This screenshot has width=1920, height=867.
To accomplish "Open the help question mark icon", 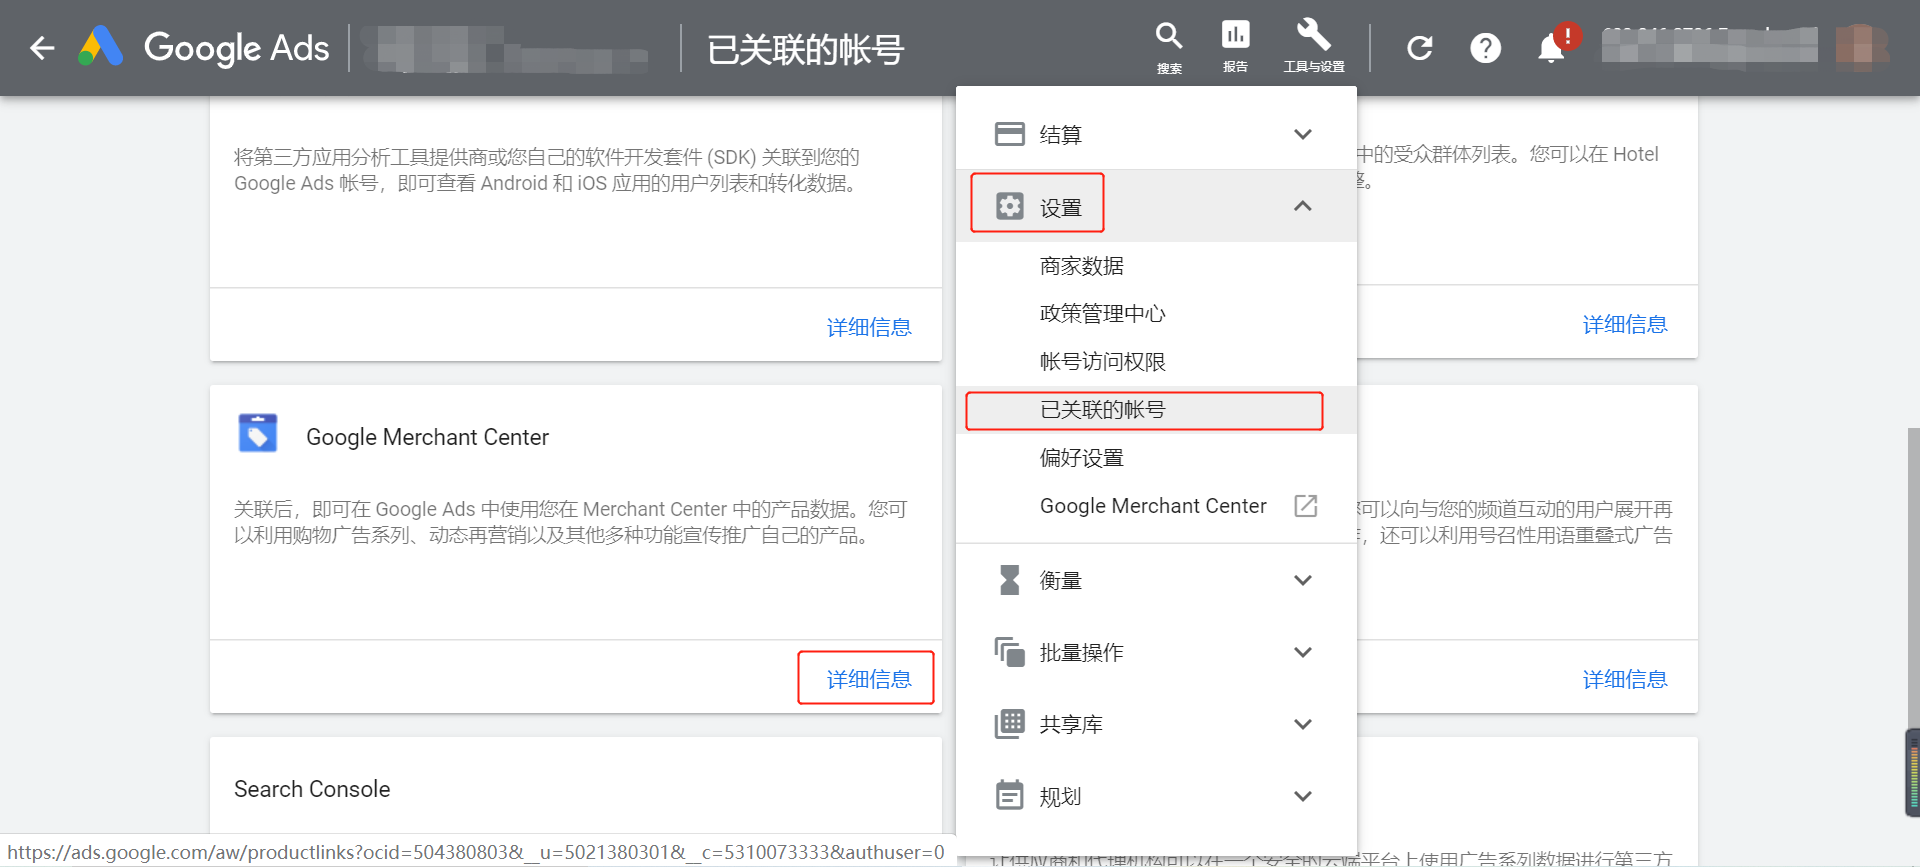I will [x=1485, y=48].
